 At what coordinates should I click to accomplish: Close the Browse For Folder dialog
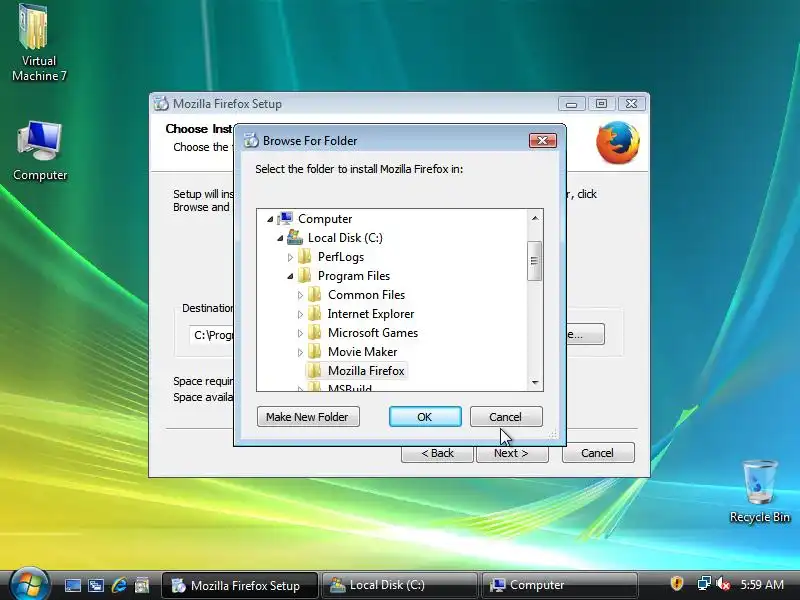(542, 140)
